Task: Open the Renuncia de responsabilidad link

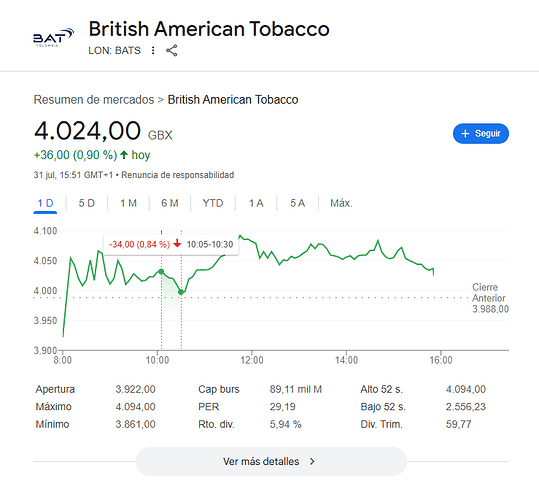Action: click(177, 175)
